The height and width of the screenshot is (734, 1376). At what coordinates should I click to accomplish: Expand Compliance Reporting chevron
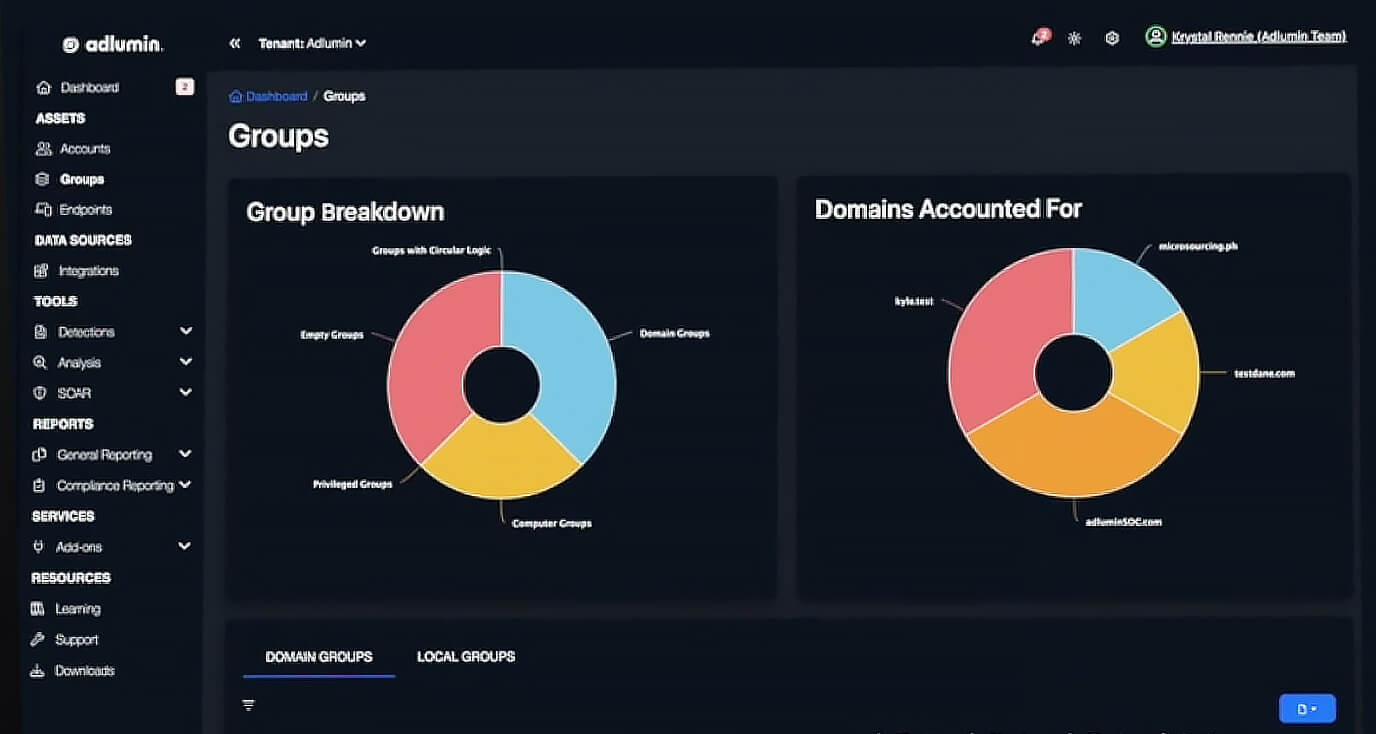coord(184,485)
